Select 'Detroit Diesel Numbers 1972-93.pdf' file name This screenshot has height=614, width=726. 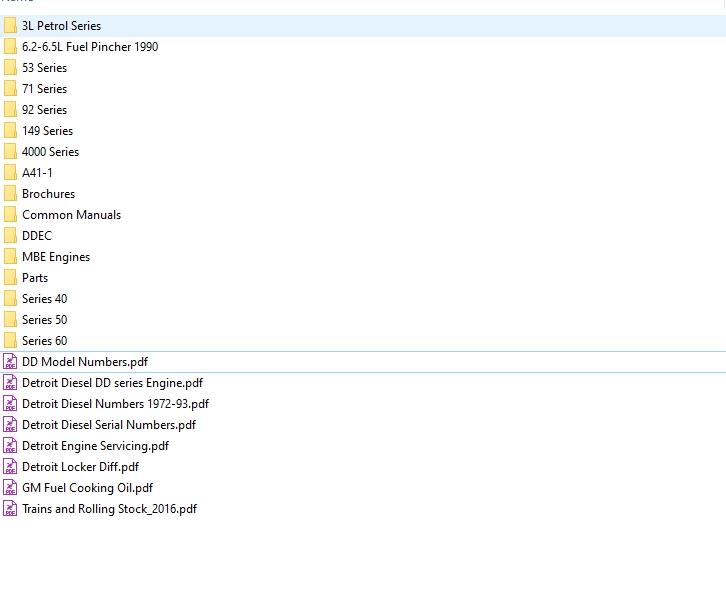(116, 404)
